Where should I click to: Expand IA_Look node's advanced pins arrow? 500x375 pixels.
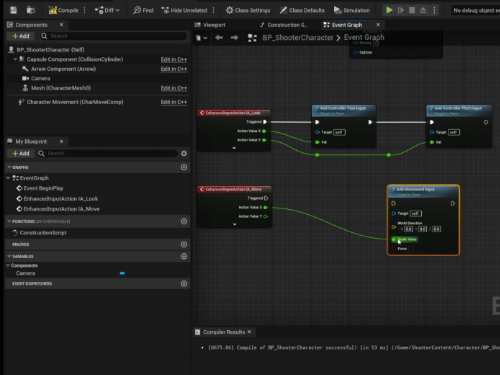coord(234,148)
